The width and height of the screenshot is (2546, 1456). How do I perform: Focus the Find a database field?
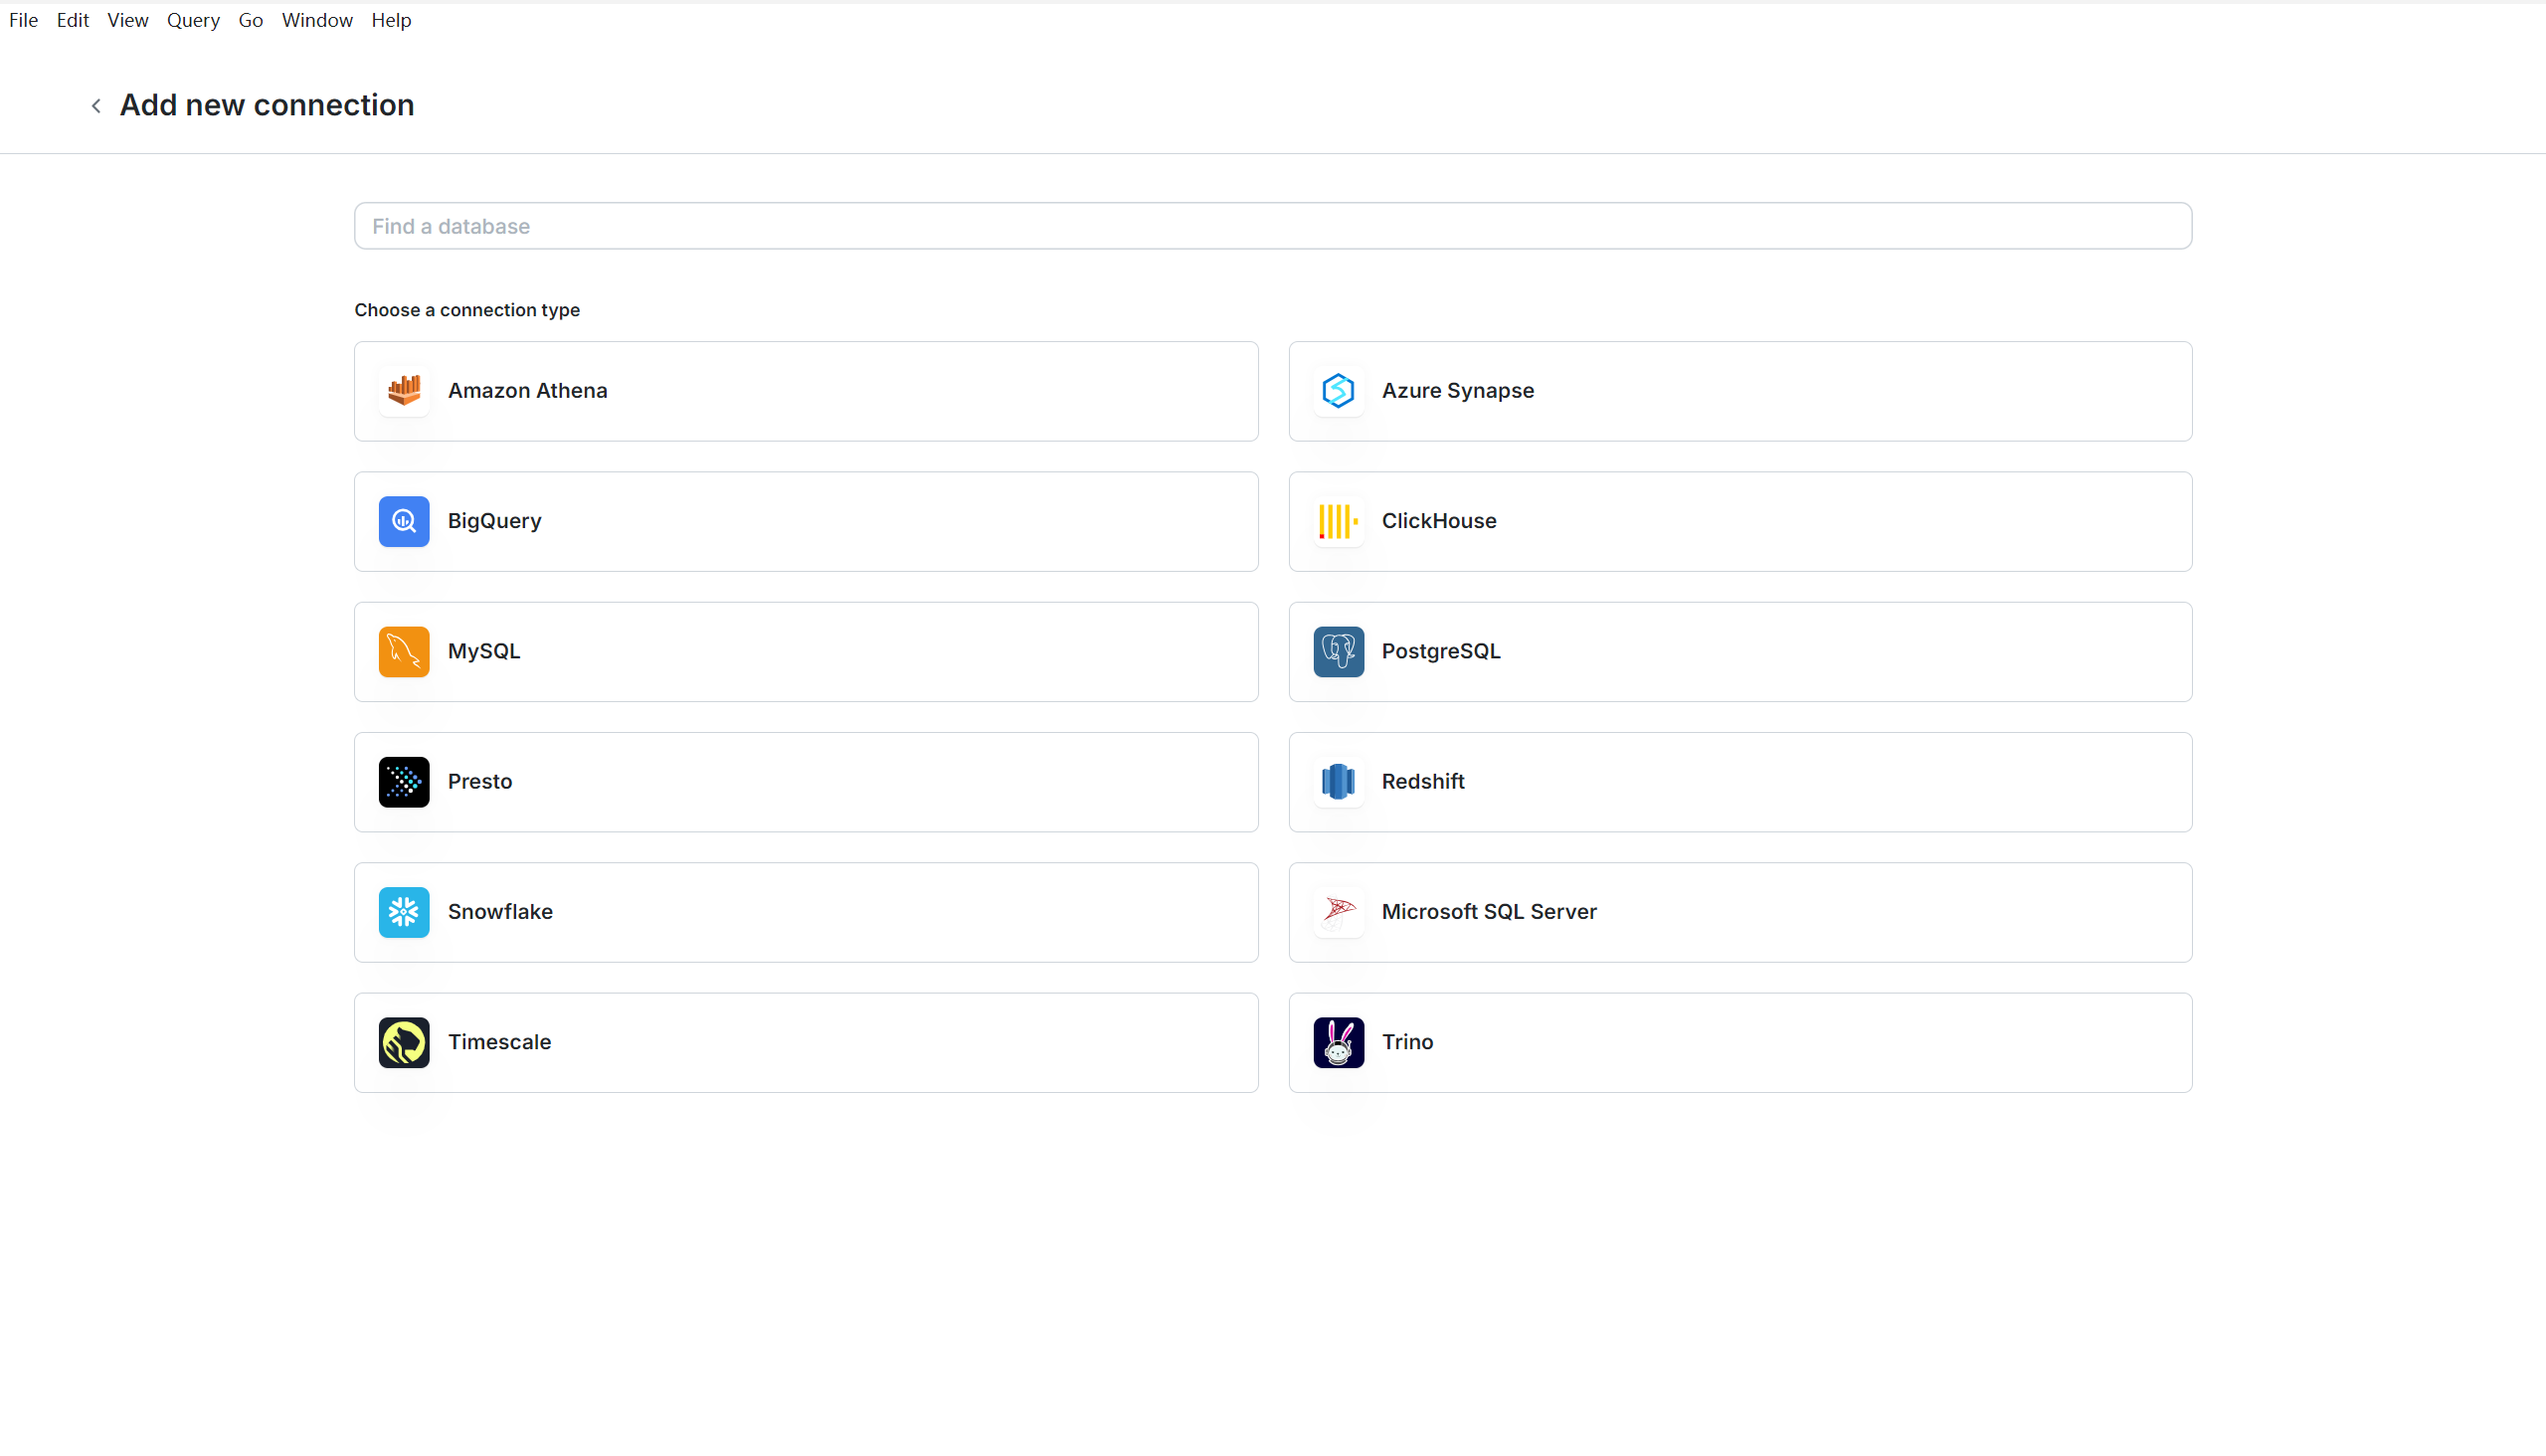pos(1272,226)
